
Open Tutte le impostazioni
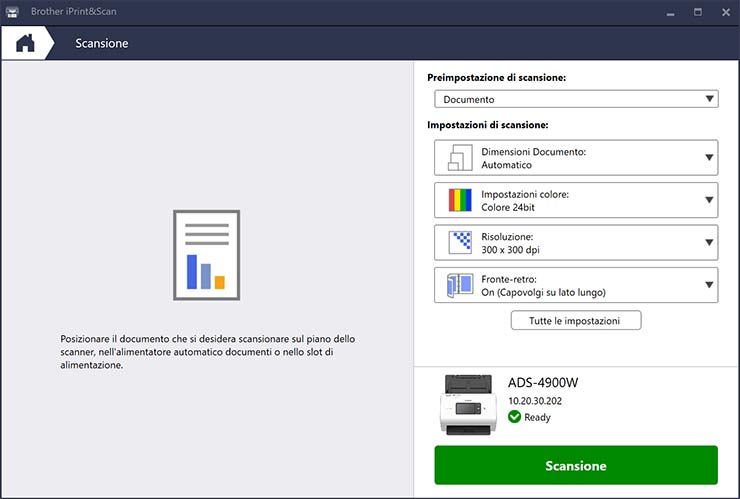(x=576, y=321)
